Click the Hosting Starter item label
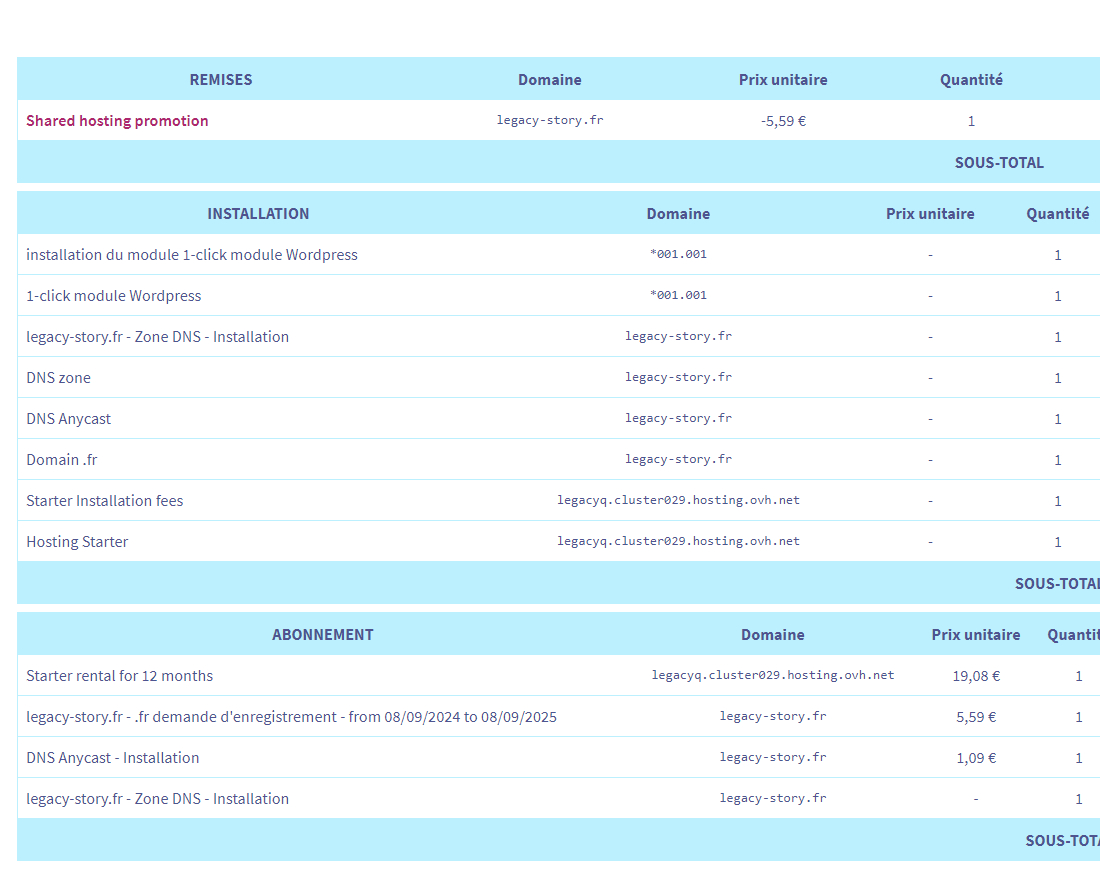Image resolution: width=1100 pixels, height=879 pixels. tap(77, 542)
